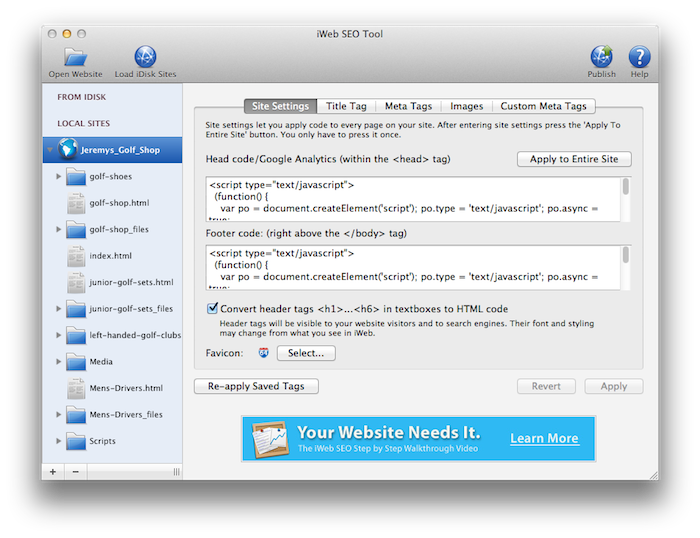Expand Media folder triangle
This screenshot has height=538, width=700.
(x=58, y=362)
